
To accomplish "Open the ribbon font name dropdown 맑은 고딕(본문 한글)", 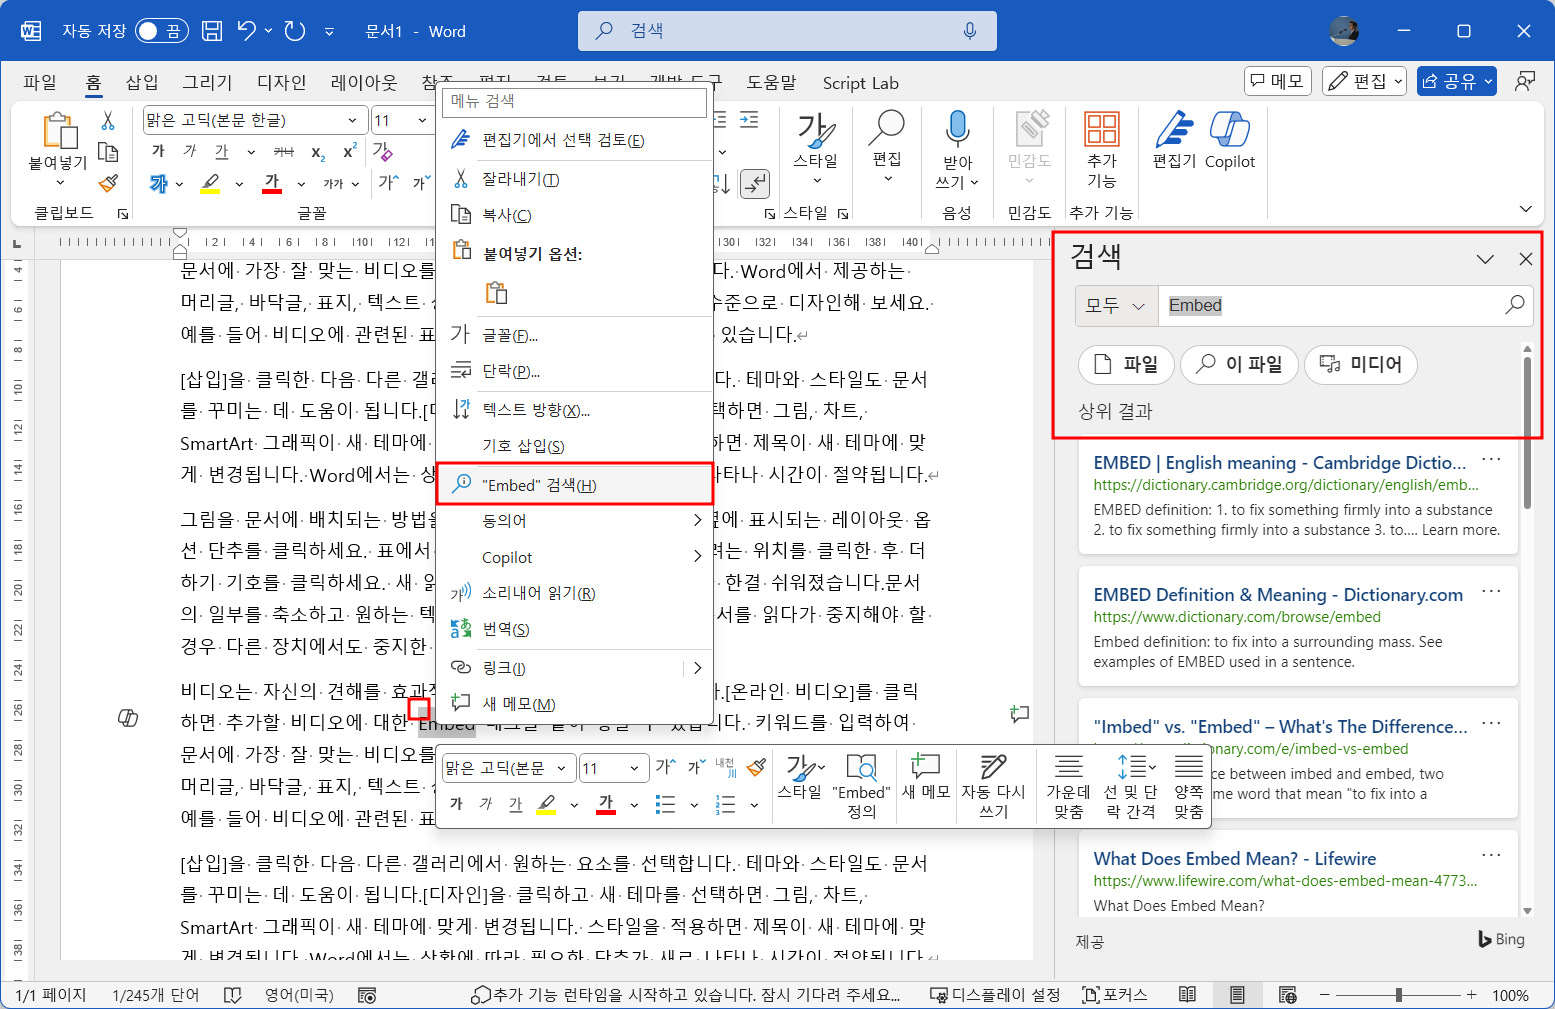I will pos(352,120).
